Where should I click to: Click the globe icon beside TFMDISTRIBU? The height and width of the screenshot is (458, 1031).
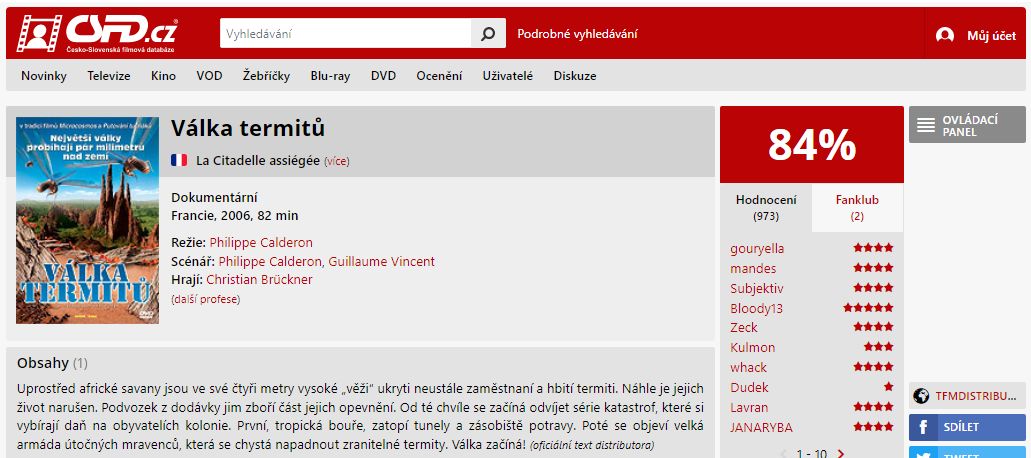pos(921,396)
